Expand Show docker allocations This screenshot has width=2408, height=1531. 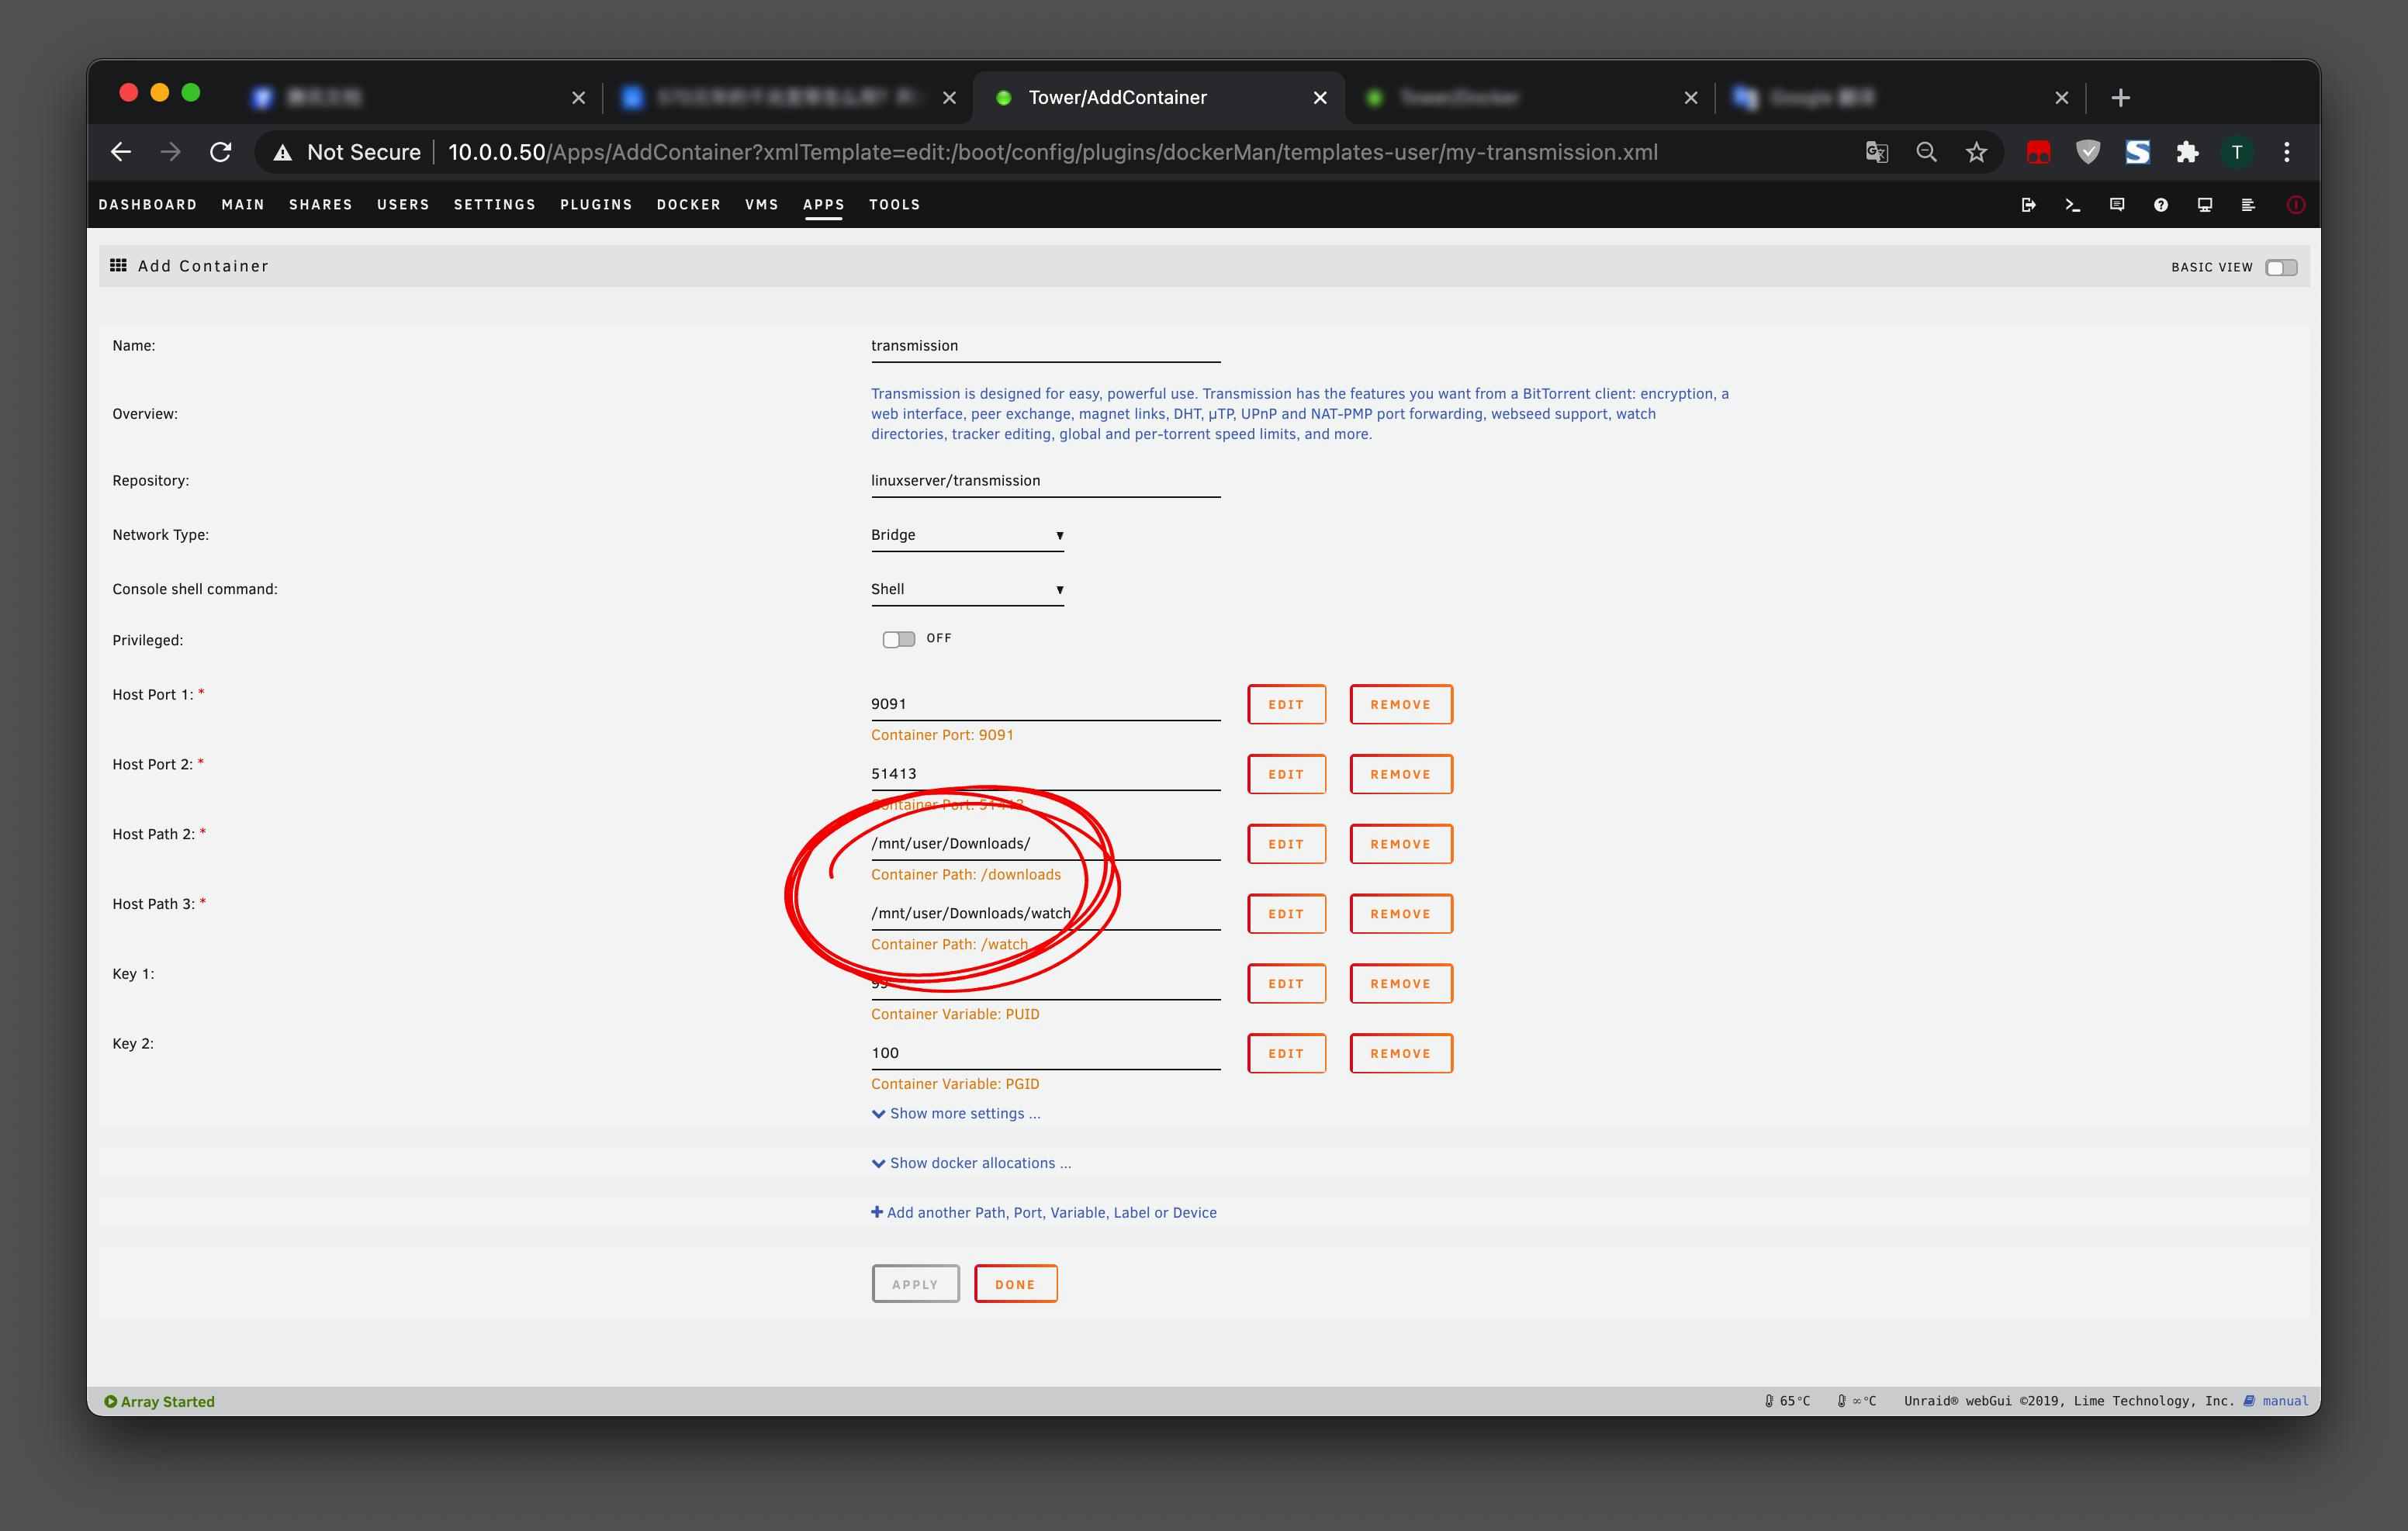pos(971,1163)
